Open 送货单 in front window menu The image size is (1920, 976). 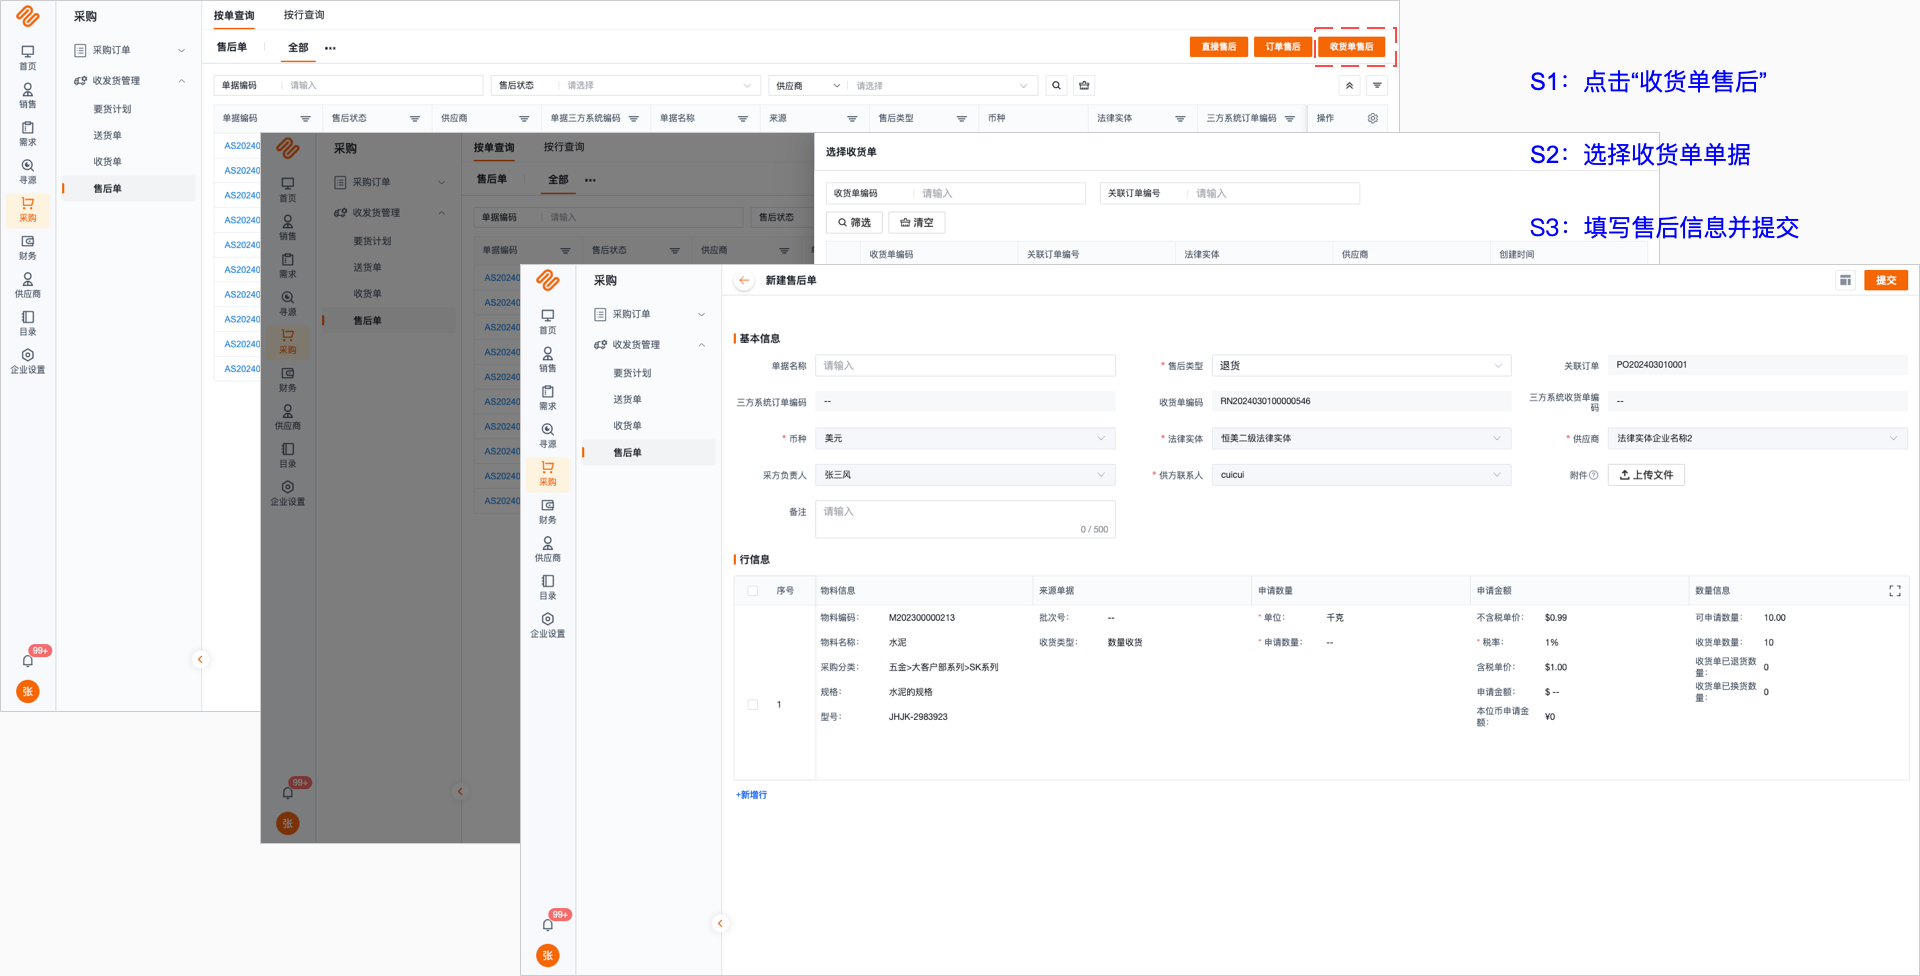tap(628, 400)
